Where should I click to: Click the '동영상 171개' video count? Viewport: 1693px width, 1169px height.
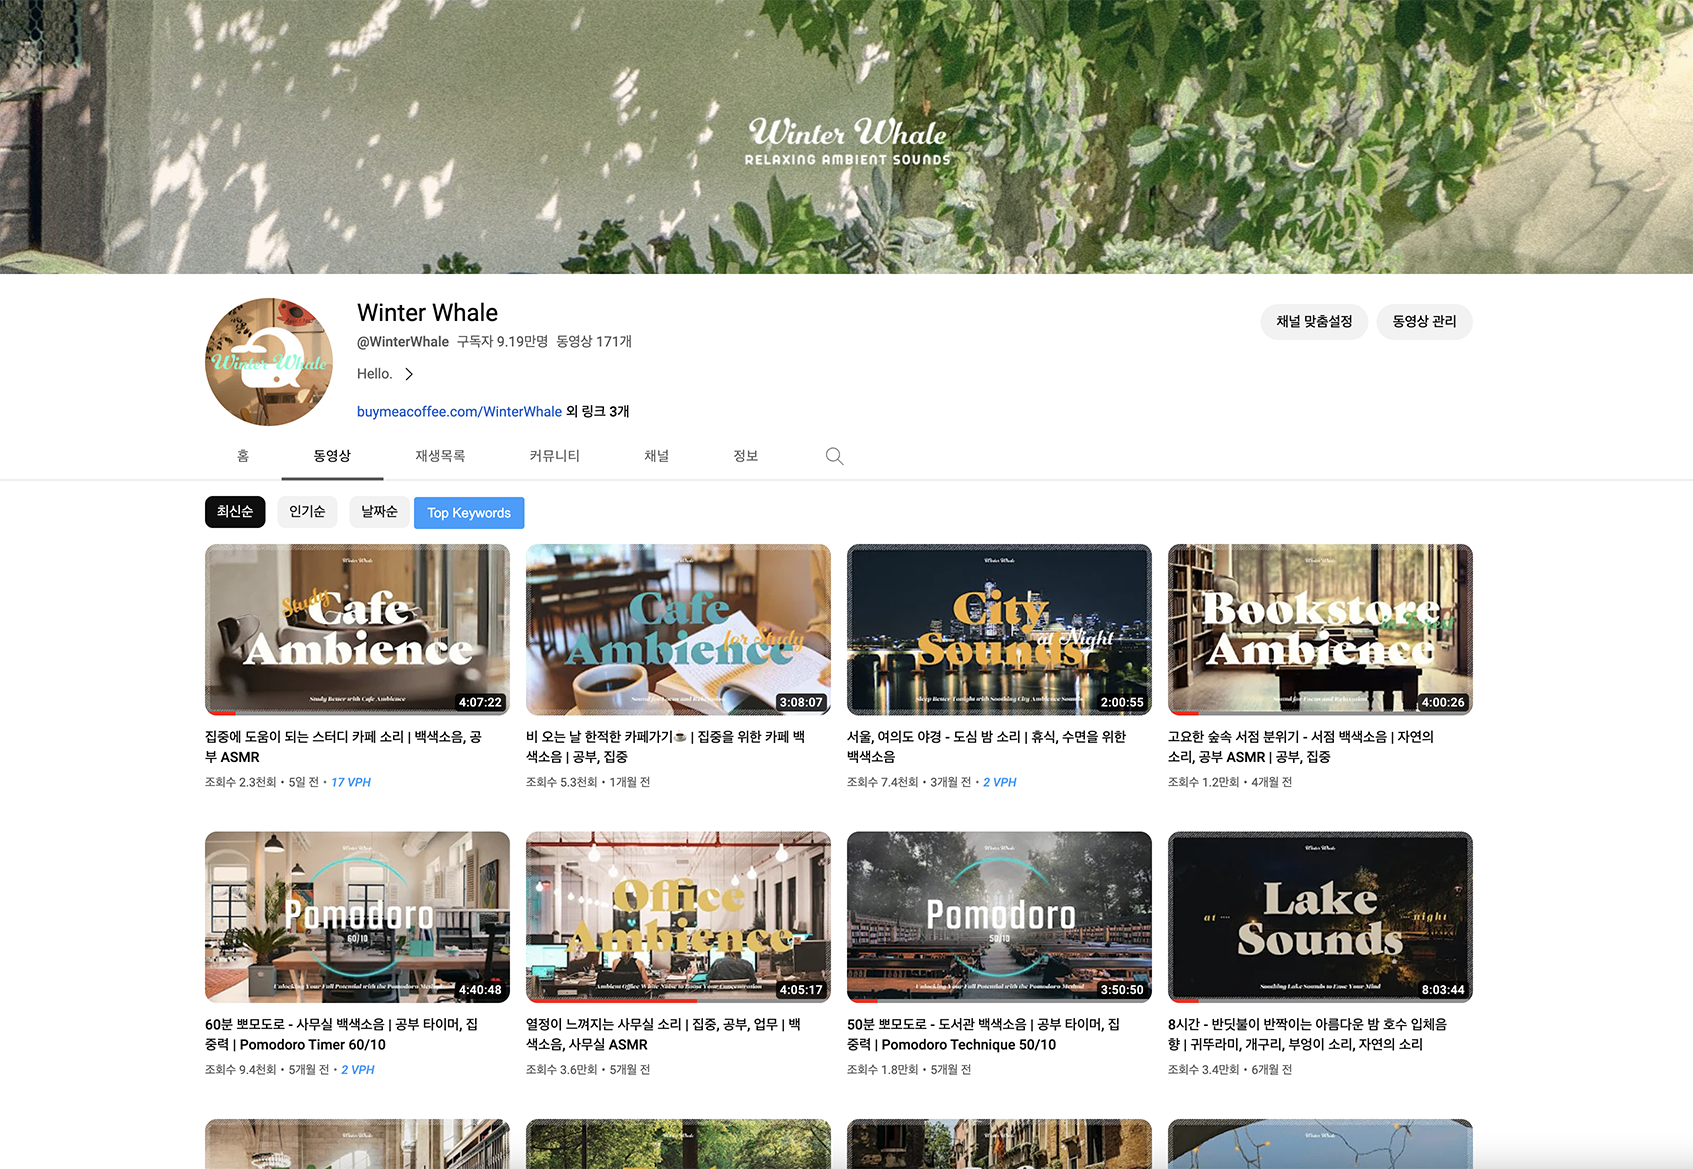click(x=594, y=342)
